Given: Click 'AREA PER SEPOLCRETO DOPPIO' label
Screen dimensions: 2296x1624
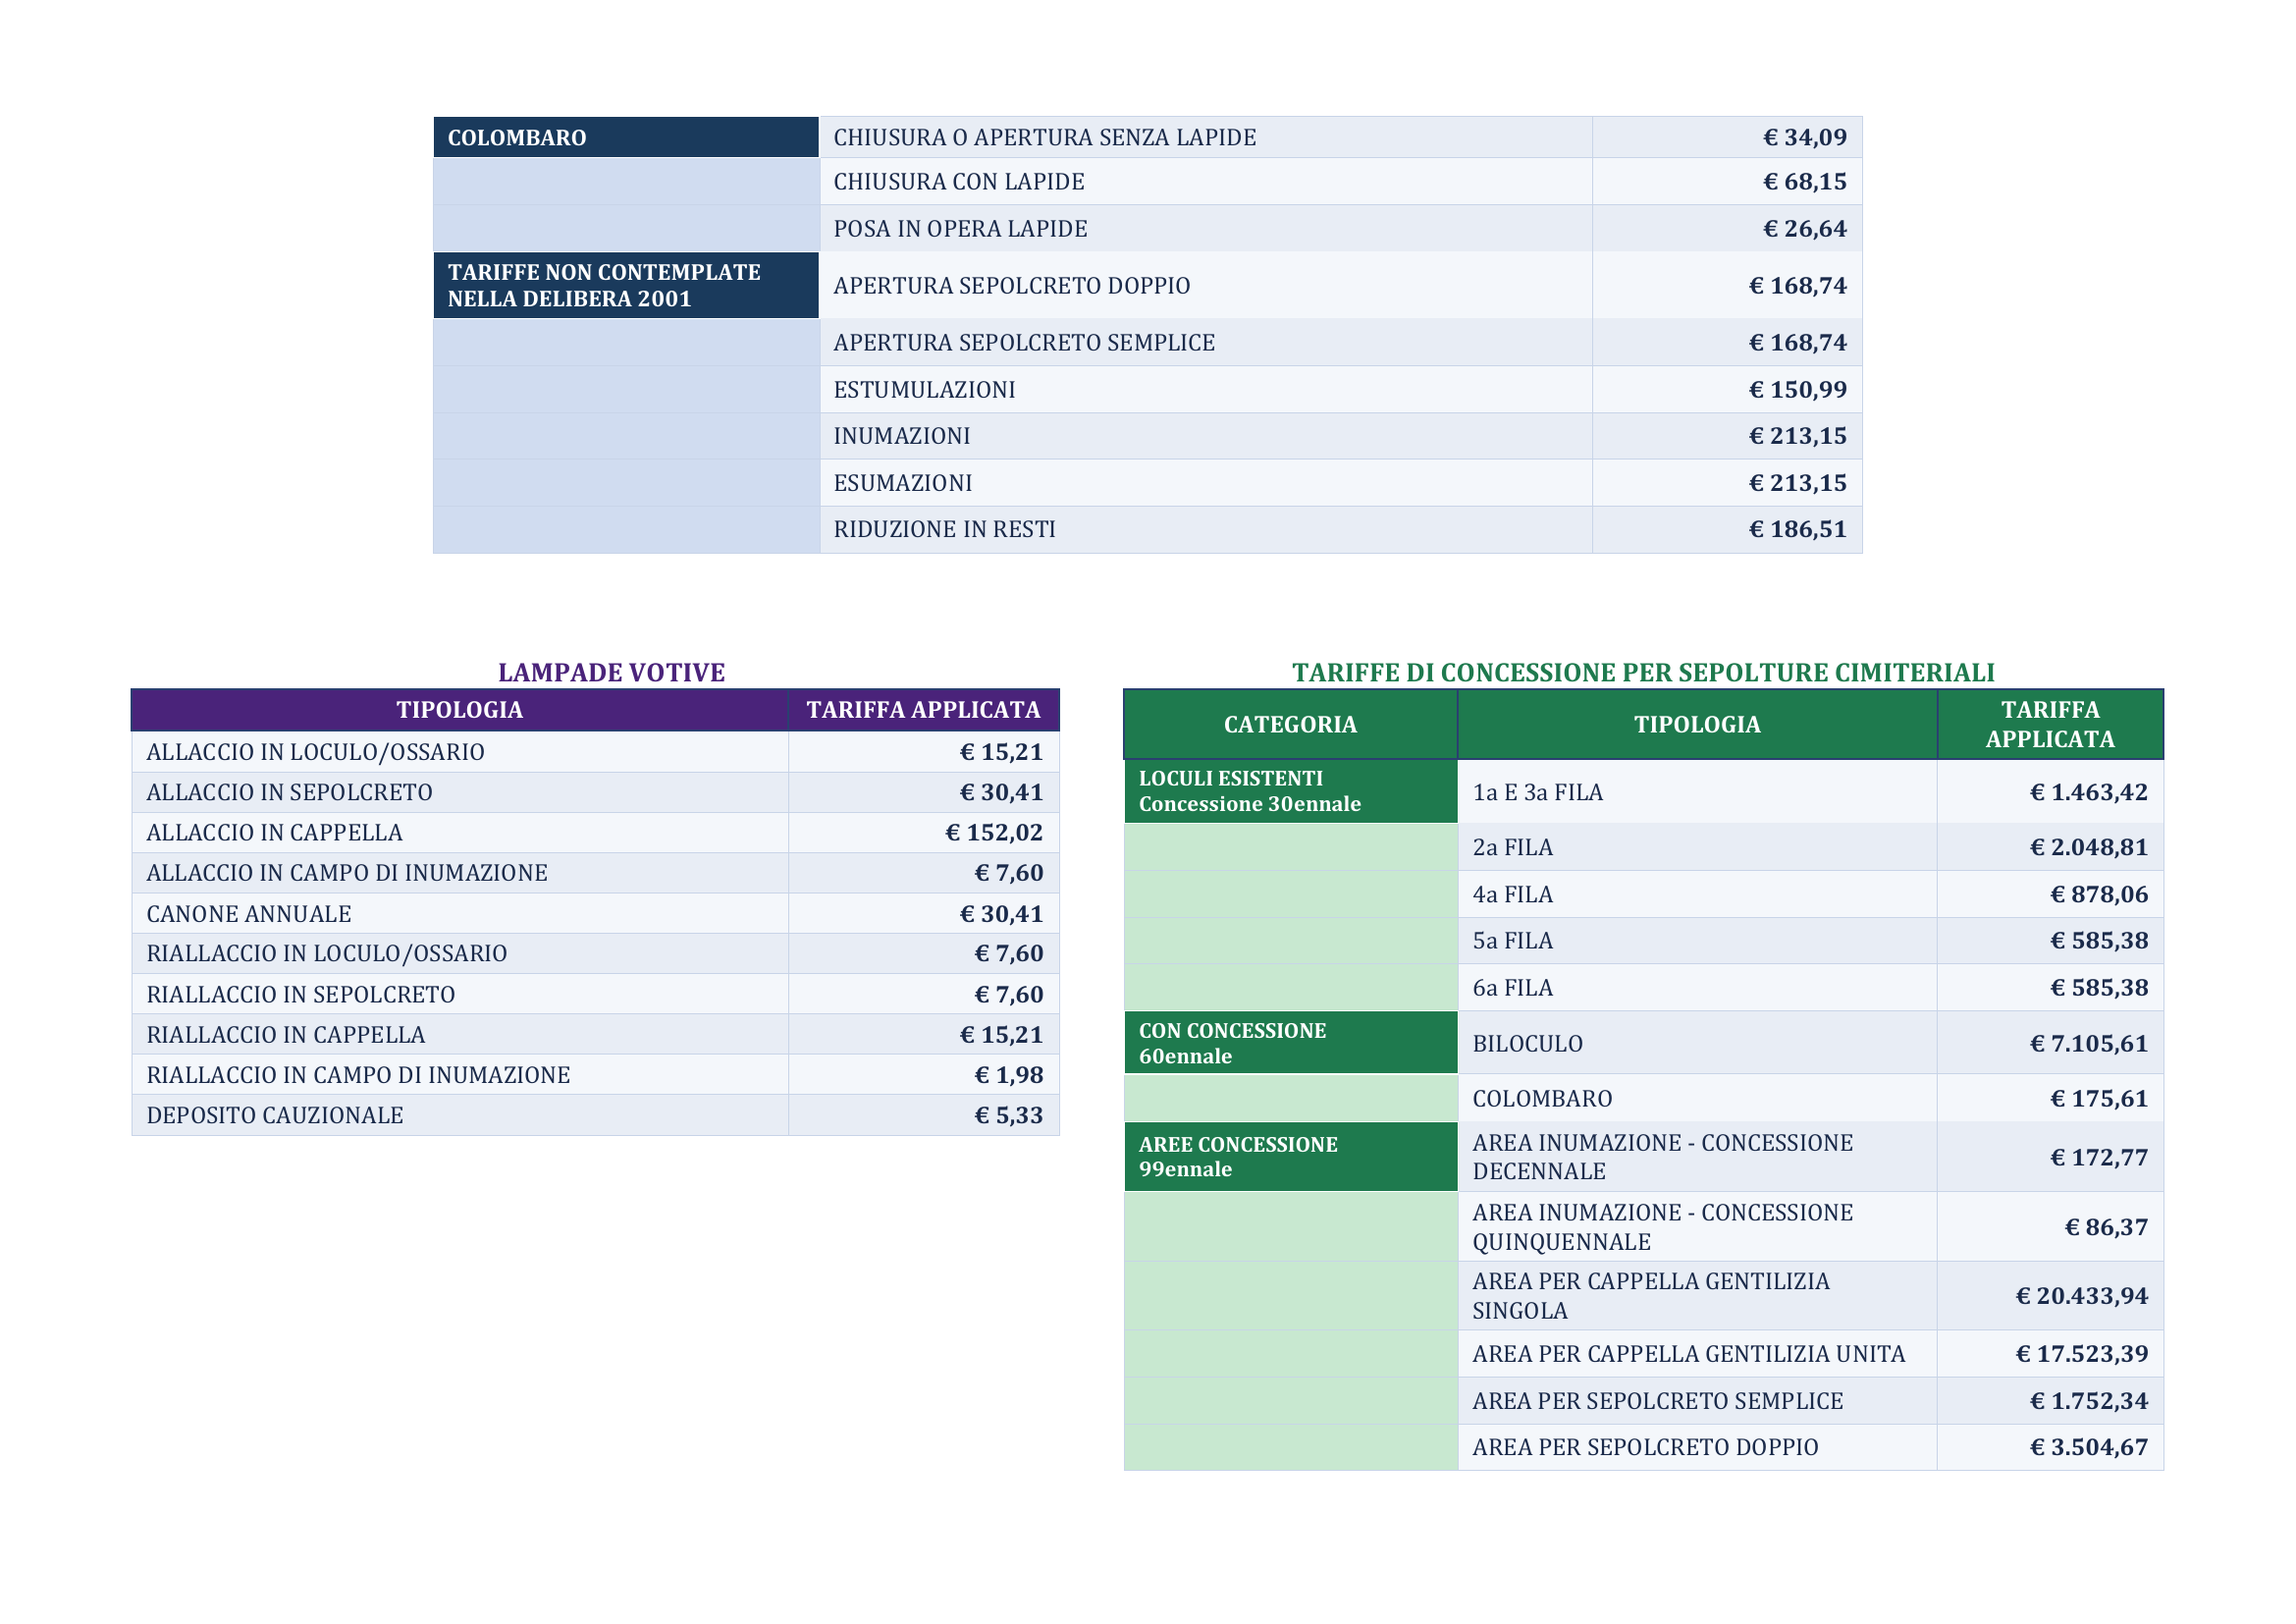Looking at the screenshot, I should [x=1646, y=1447].
